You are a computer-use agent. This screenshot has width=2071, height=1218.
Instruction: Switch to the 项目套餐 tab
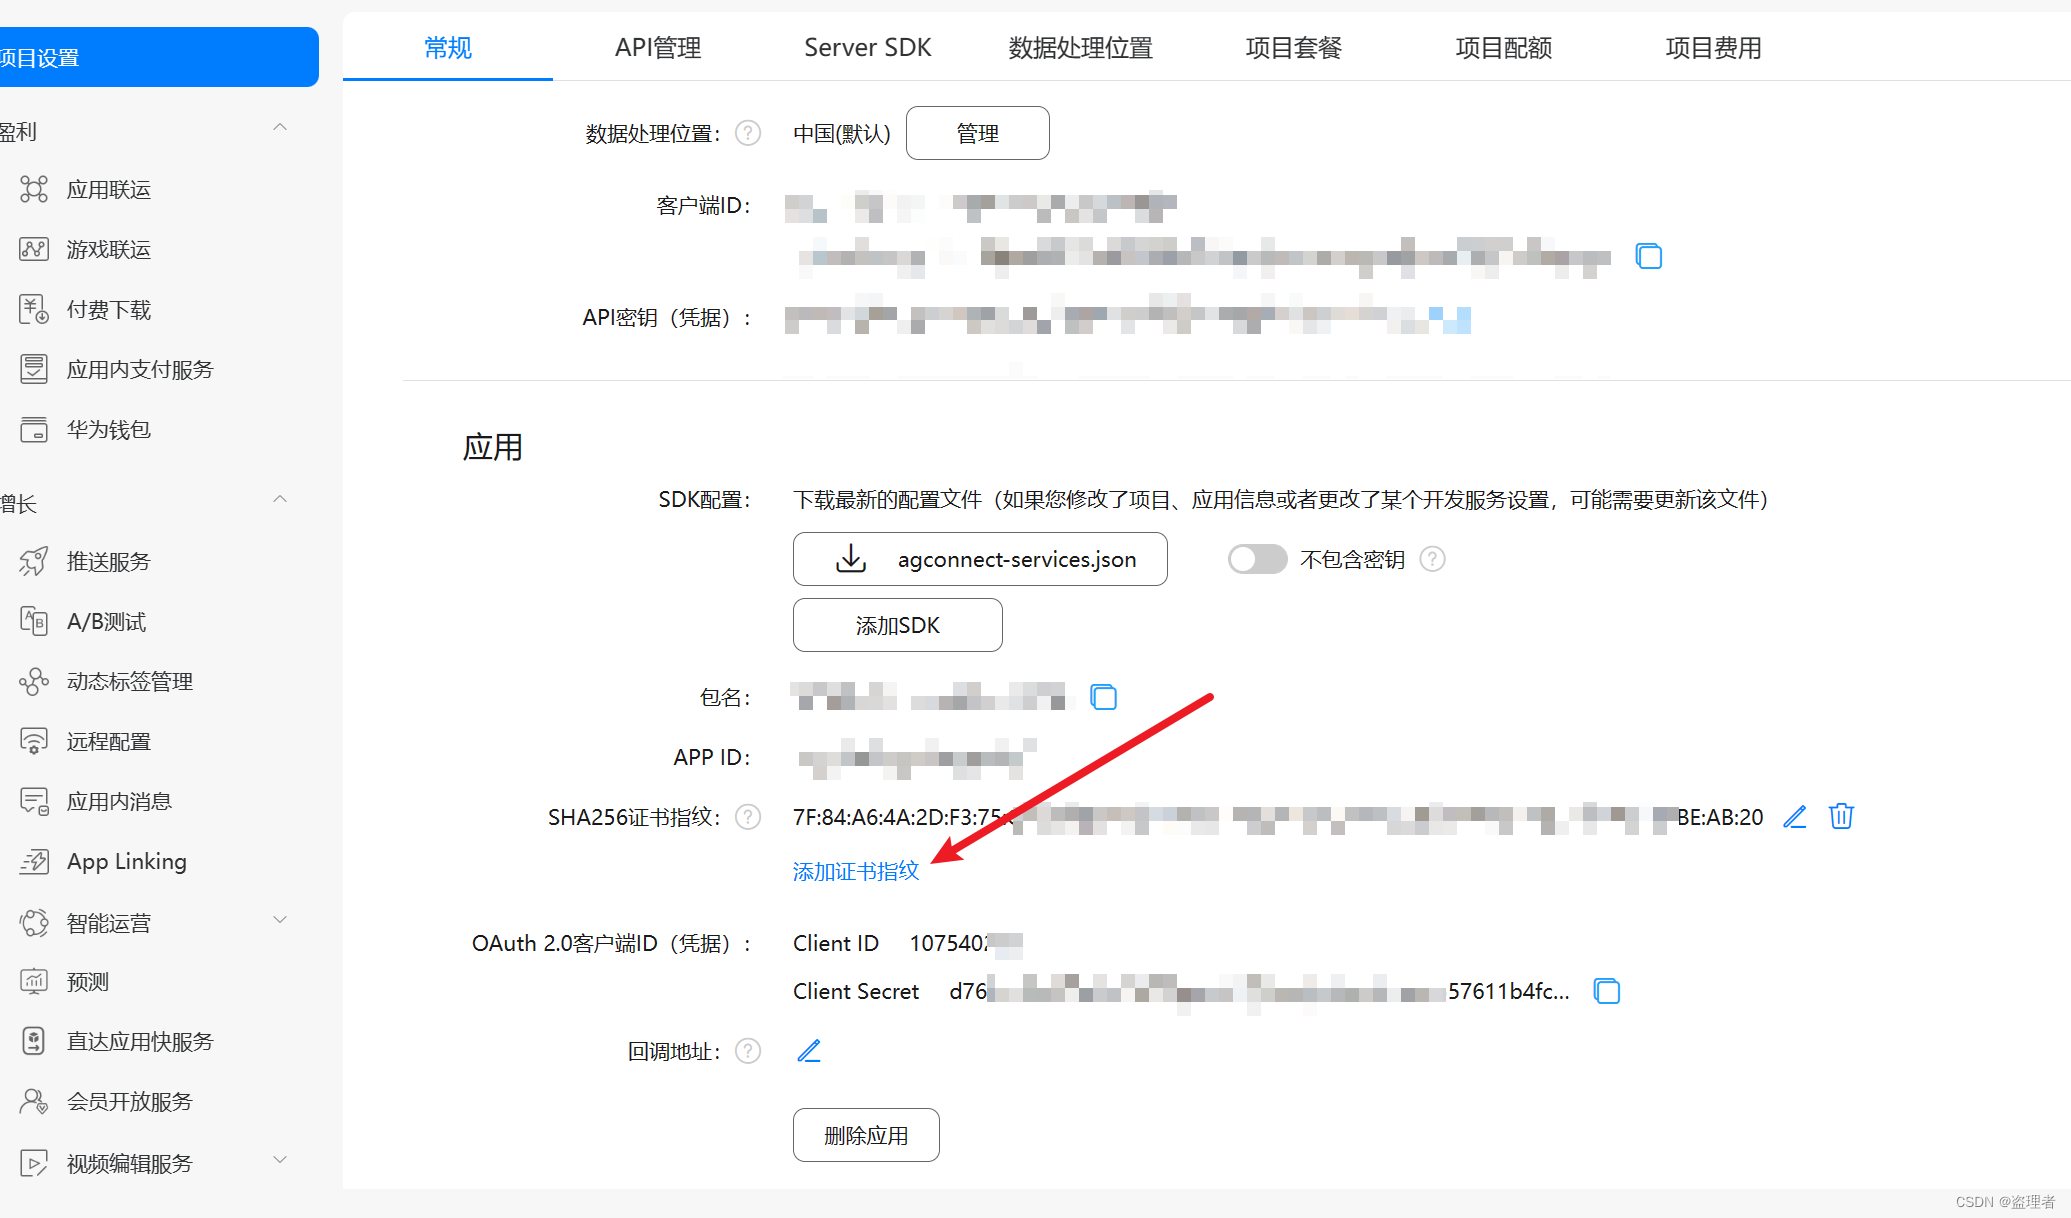point(1294,47)
